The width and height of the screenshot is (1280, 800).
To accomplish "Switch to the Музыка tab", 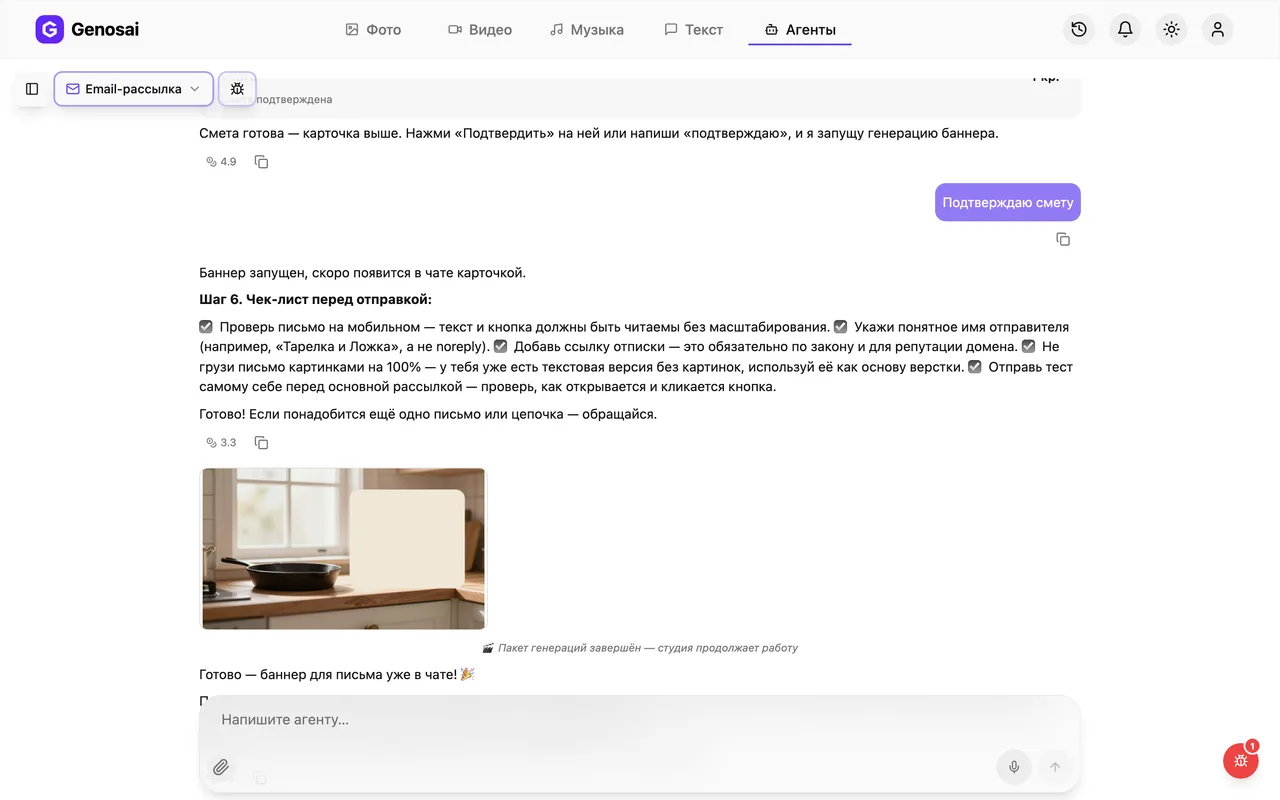I will point(587,30).
